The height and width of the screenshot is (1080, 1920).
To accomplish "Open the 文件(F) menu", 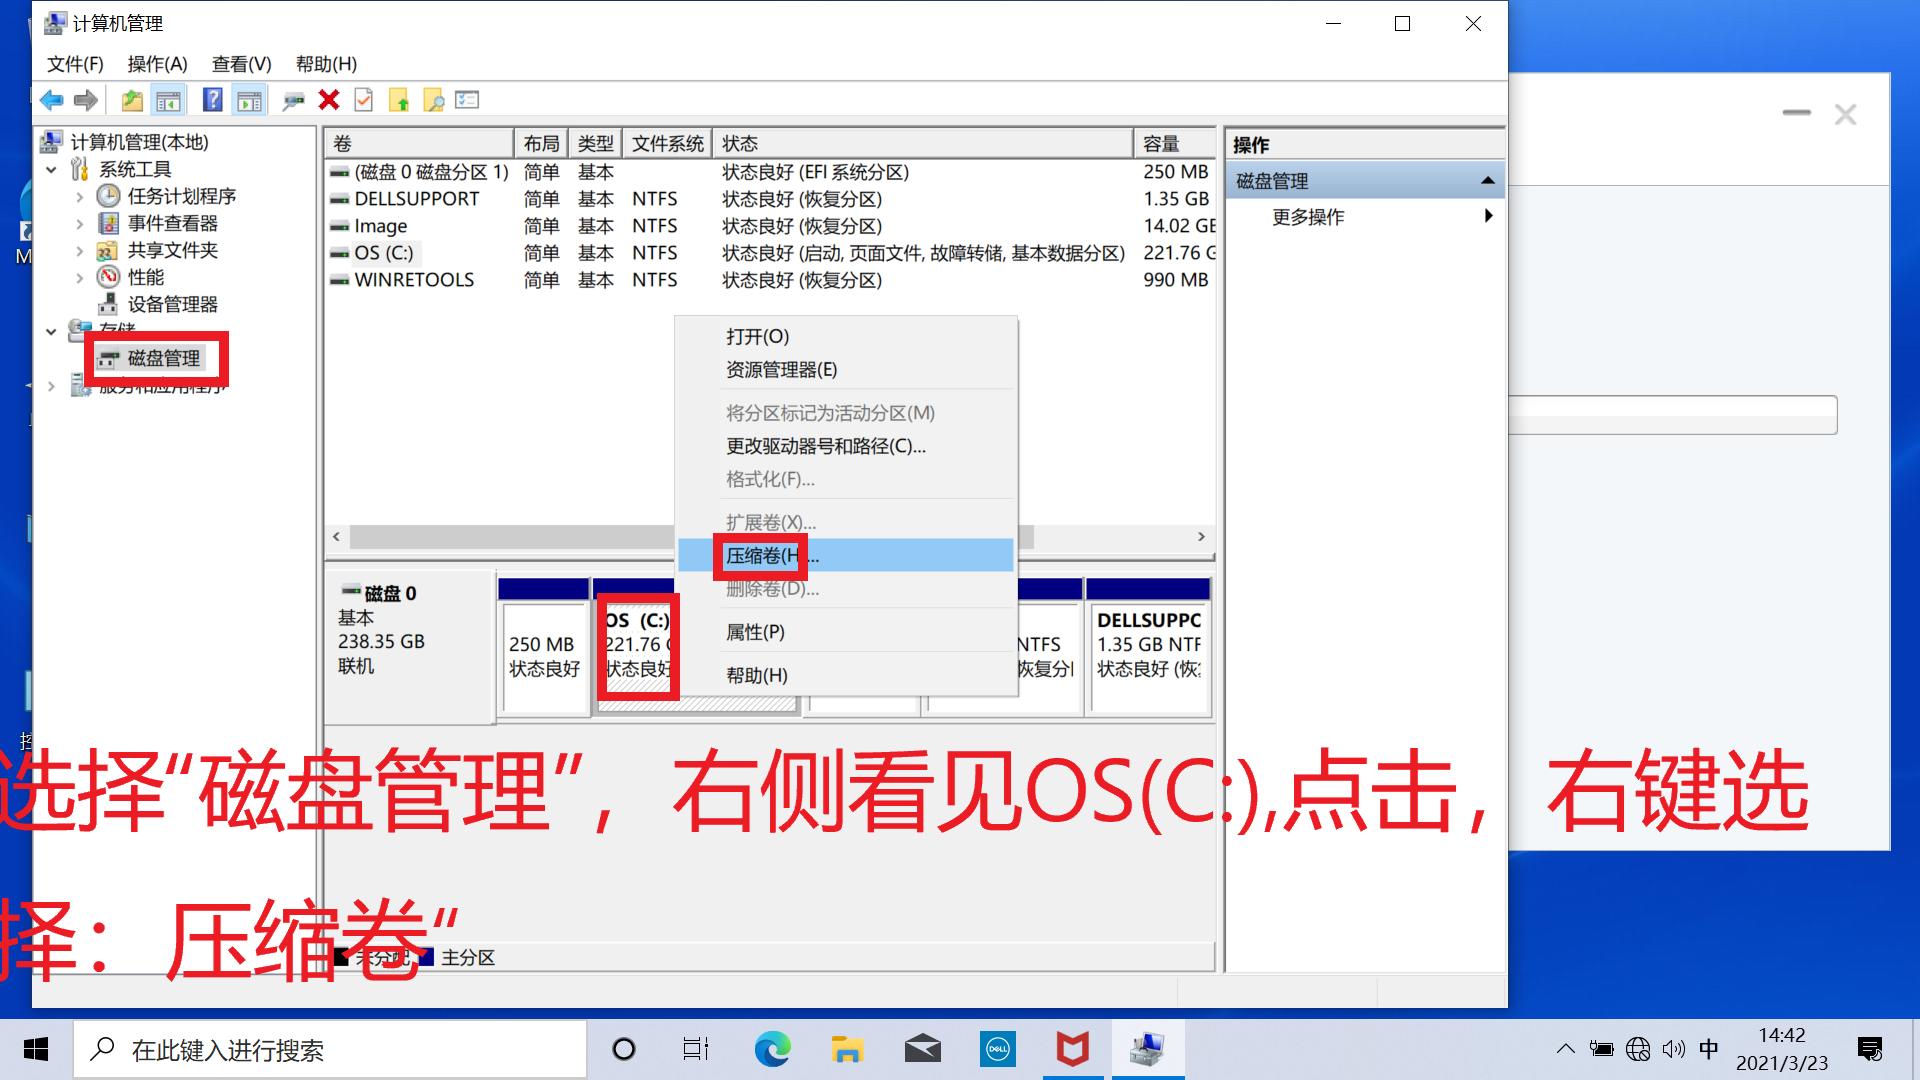I will point(77,64).
